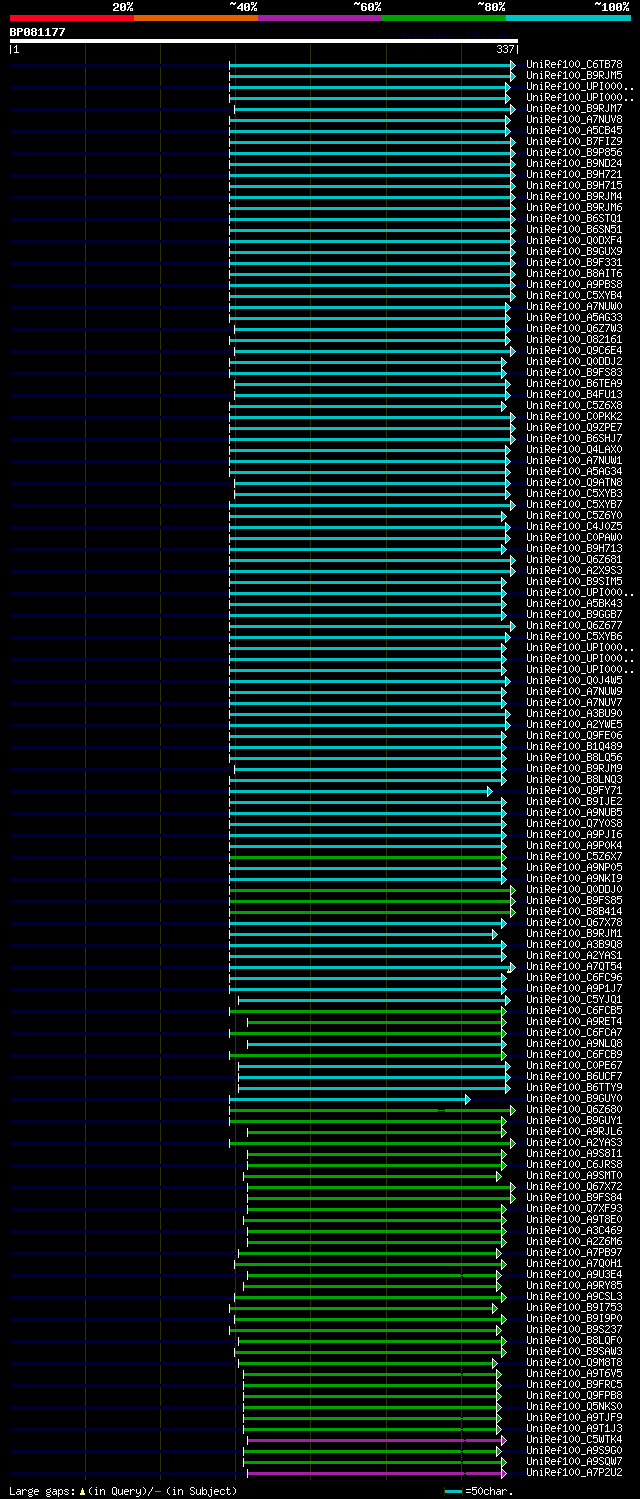Screen dimensions: 640x1499
Task: Click the red 20% identity legend segment
Action: tap(72, 18)
